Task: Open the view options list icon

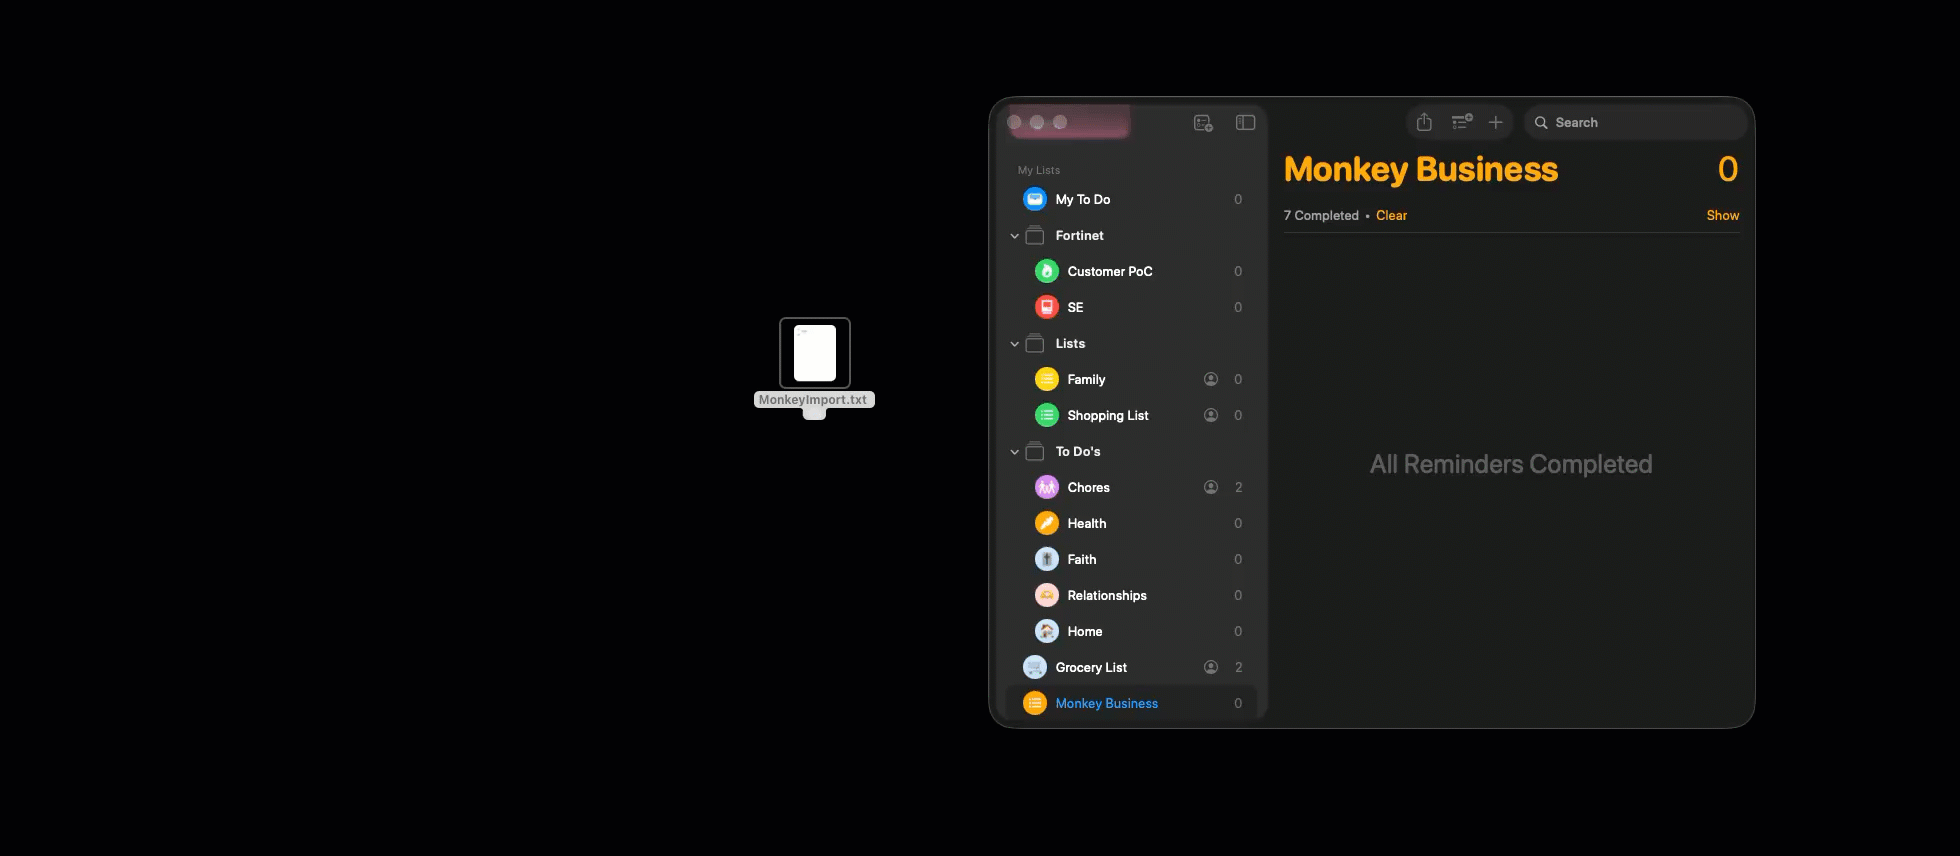Action: (1462, 122)
